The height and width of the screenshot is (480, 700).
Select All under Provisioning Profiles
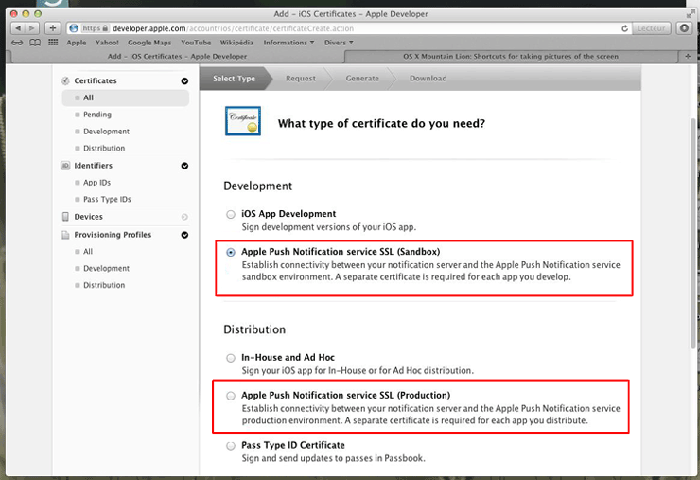click(x=88, y=252)
